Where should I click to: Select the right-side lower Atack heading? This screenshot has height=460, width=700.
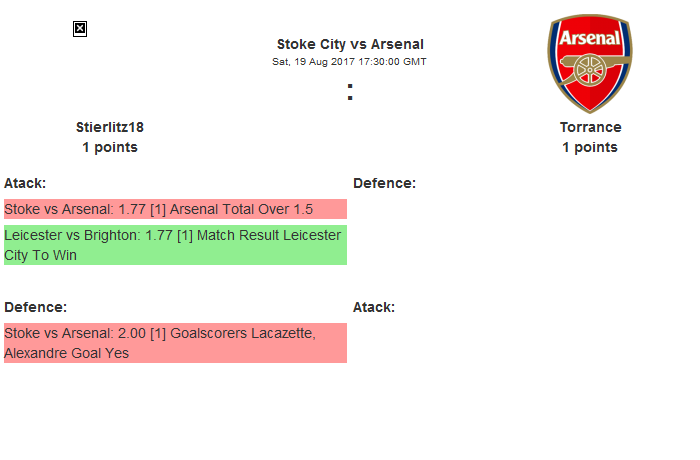coord(374,307)
